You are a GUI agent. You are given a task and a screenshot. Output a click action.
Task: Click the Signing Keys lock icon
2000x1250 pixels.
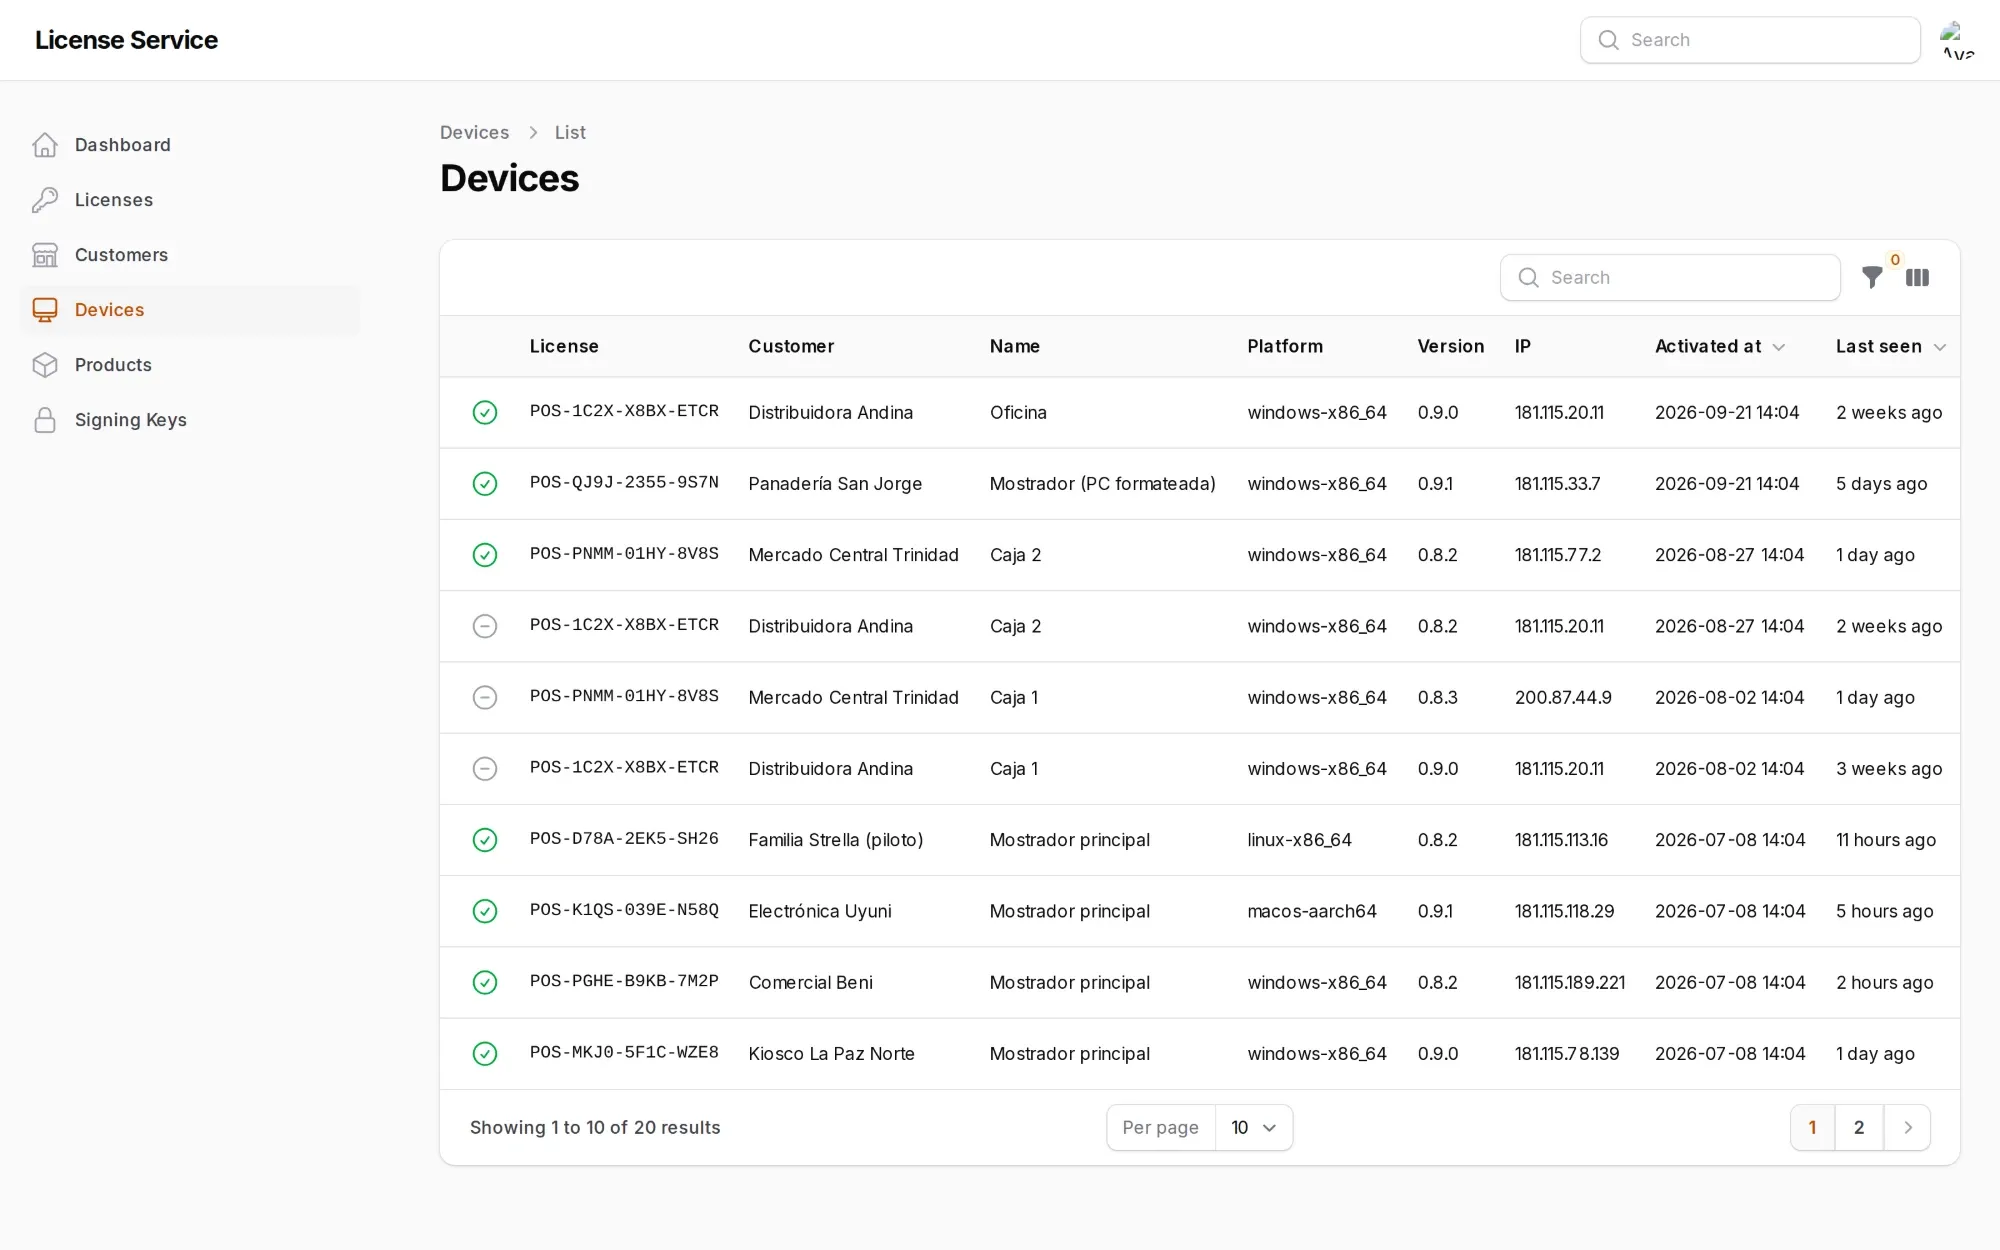click(x=45, y=420)
